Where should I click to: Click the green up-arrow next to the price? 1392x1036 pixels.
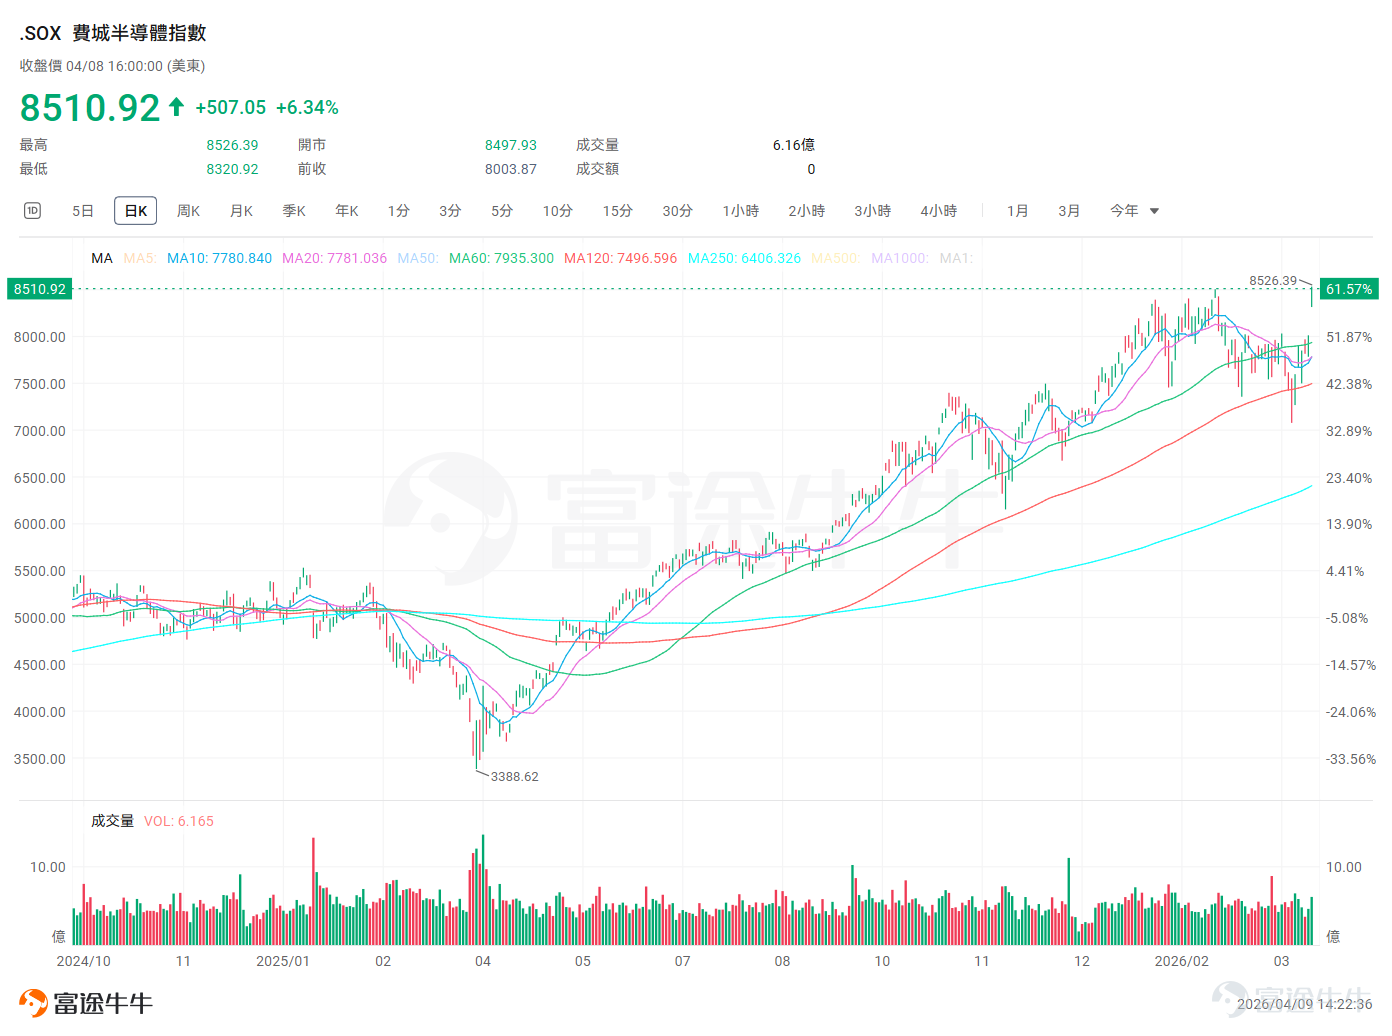point(176,106)
